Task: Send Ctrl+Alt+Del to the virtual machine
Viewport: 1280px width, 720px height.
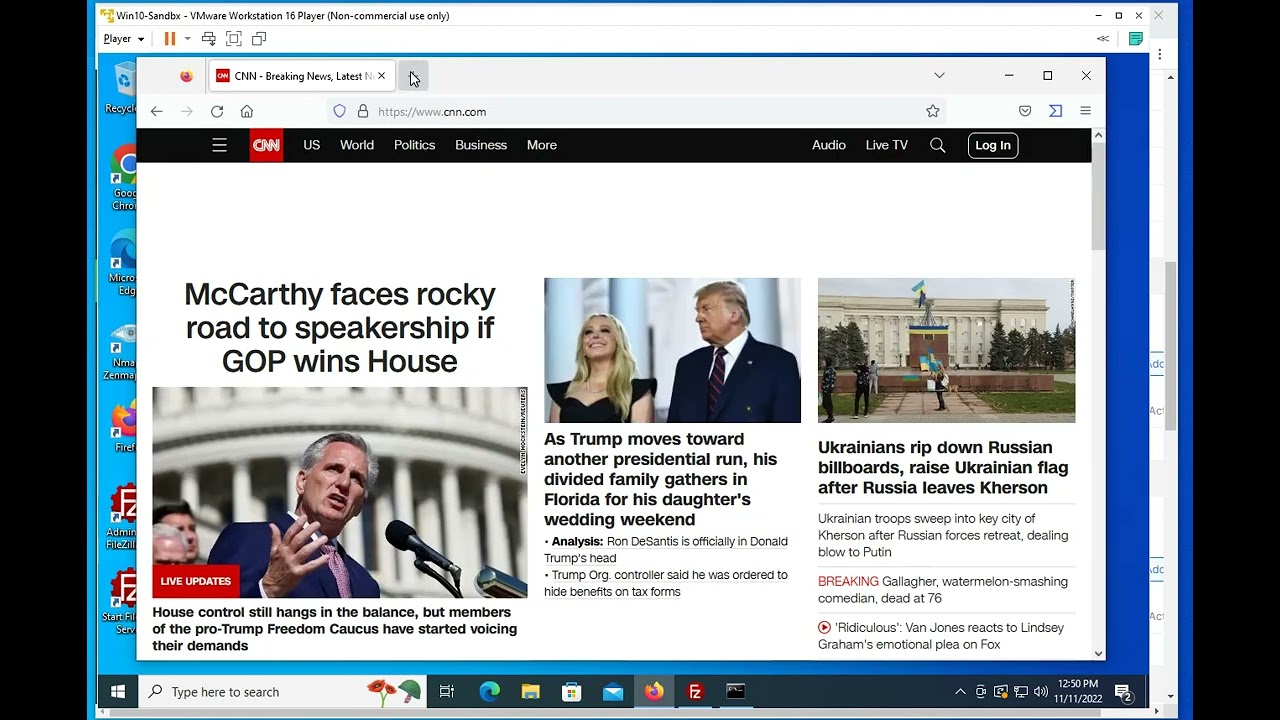Action: coord(209,39)
